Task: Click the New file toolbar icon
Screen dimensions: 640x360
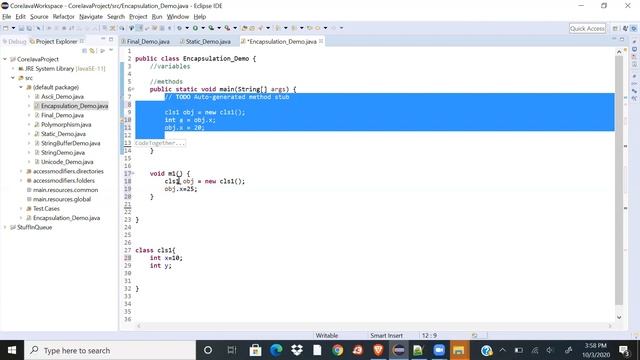Action: pyautogui.click(x=6, y=28)
